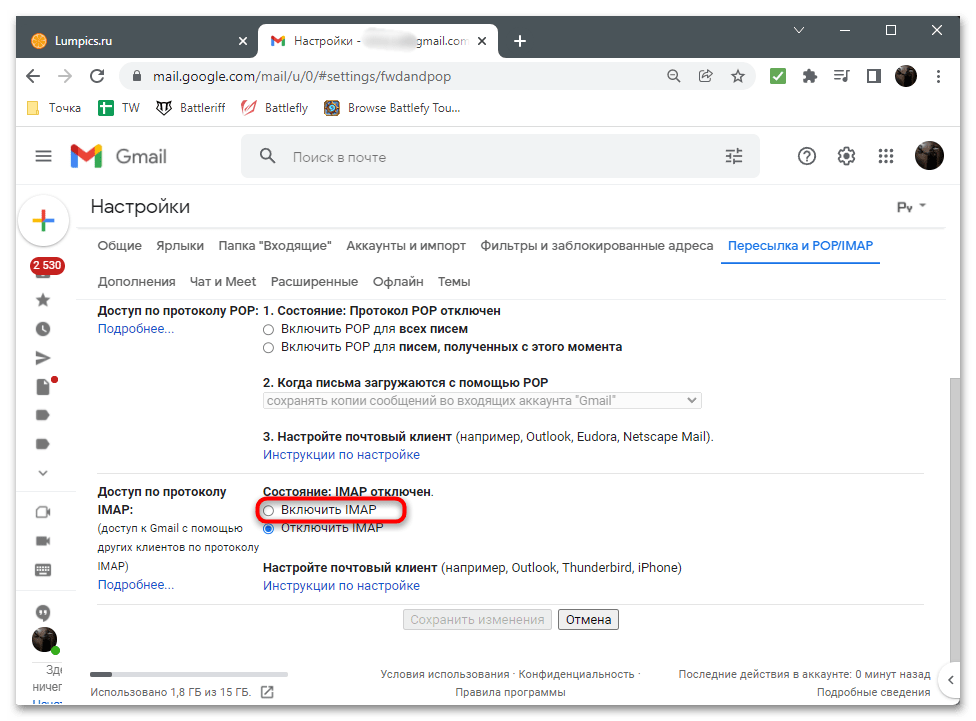The image size is (976, 721).
Task: Open IMAP configuration instructions link
Action: pos(341,586)
